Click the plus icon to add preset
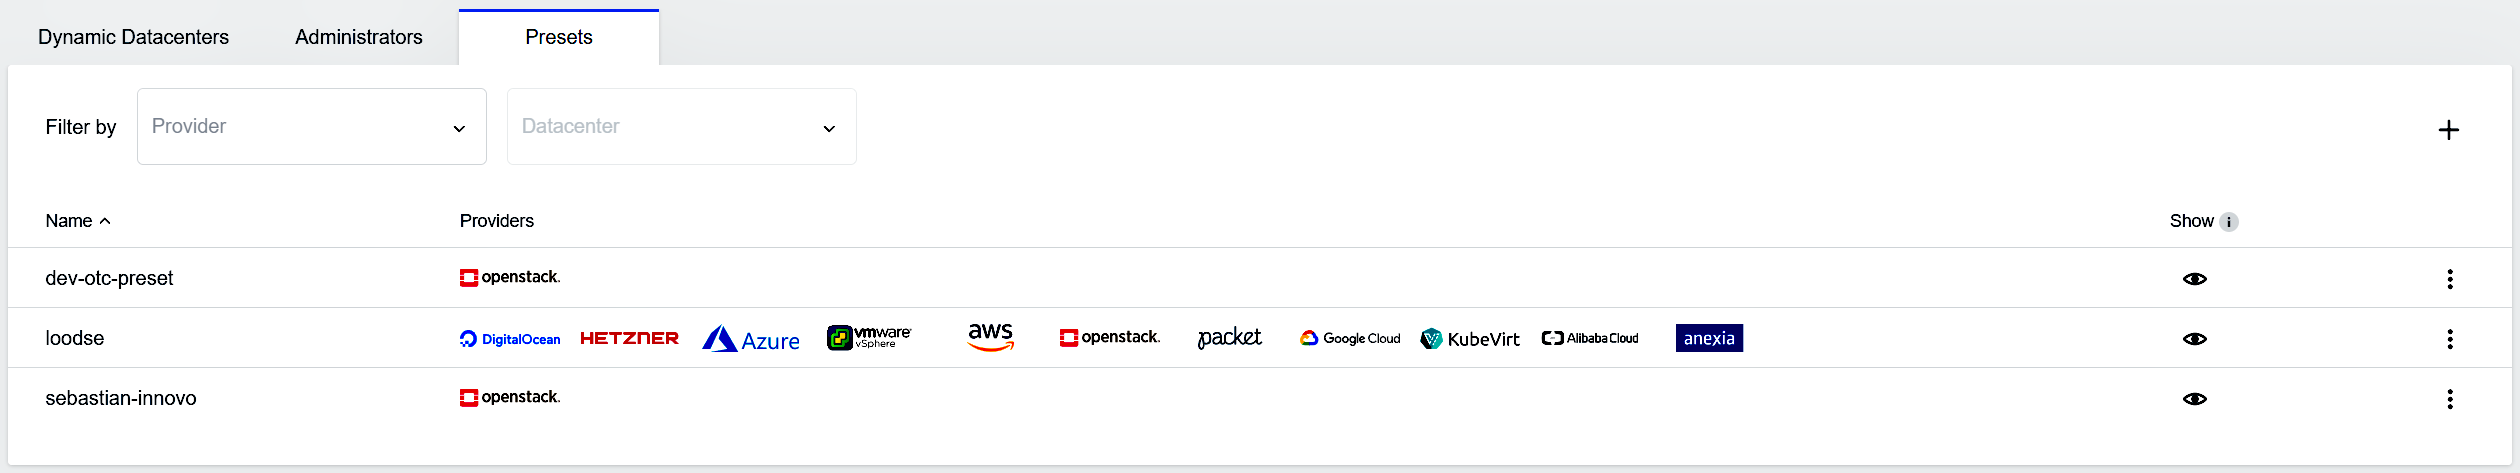 (2448, 130)
